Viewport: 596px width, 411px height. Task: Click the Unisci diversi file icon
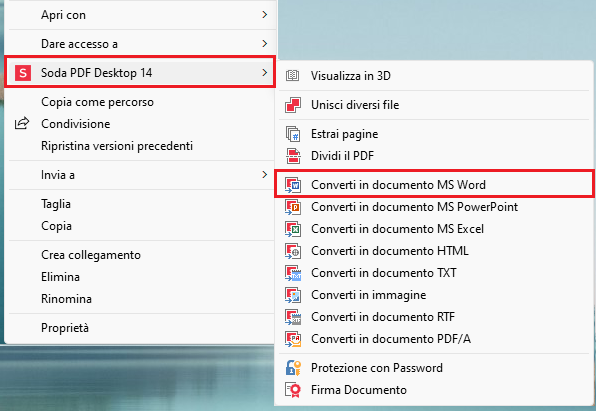click(x=293, y=105)
